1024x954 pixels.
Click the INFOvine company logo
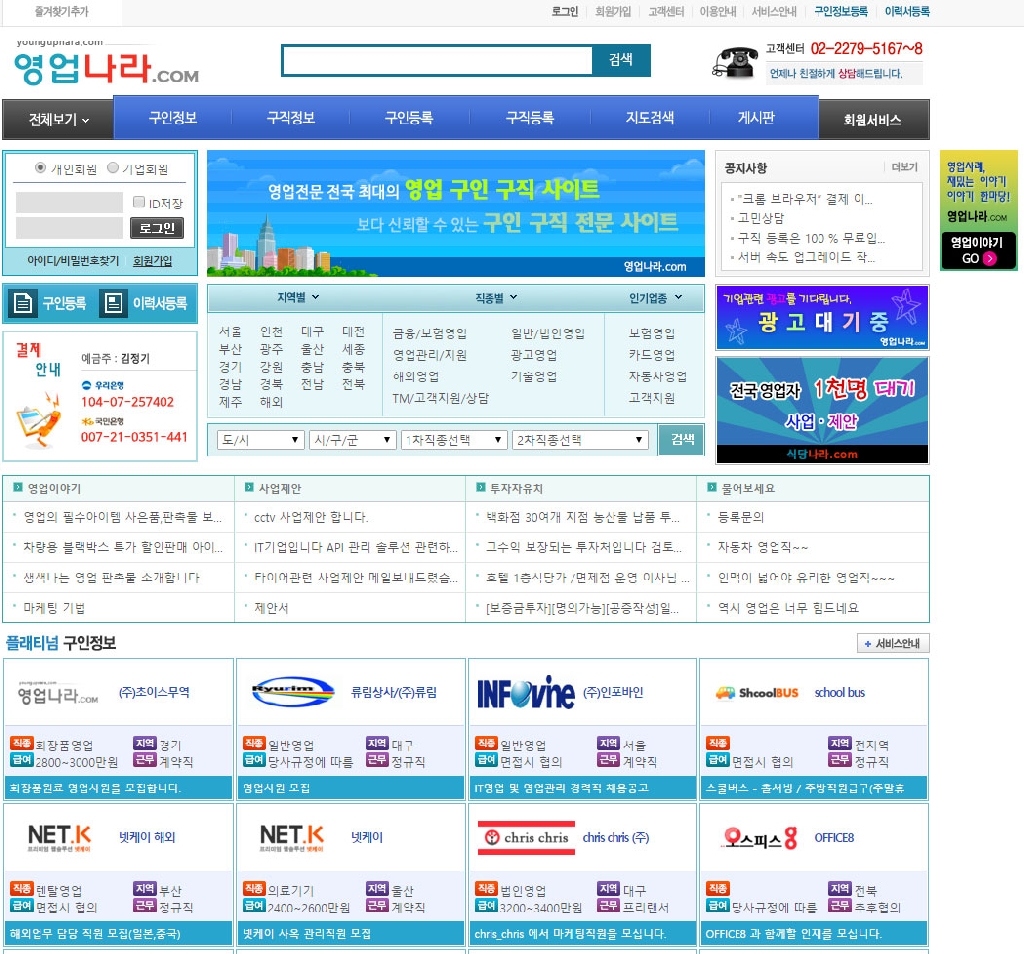[x=525, y=692]
